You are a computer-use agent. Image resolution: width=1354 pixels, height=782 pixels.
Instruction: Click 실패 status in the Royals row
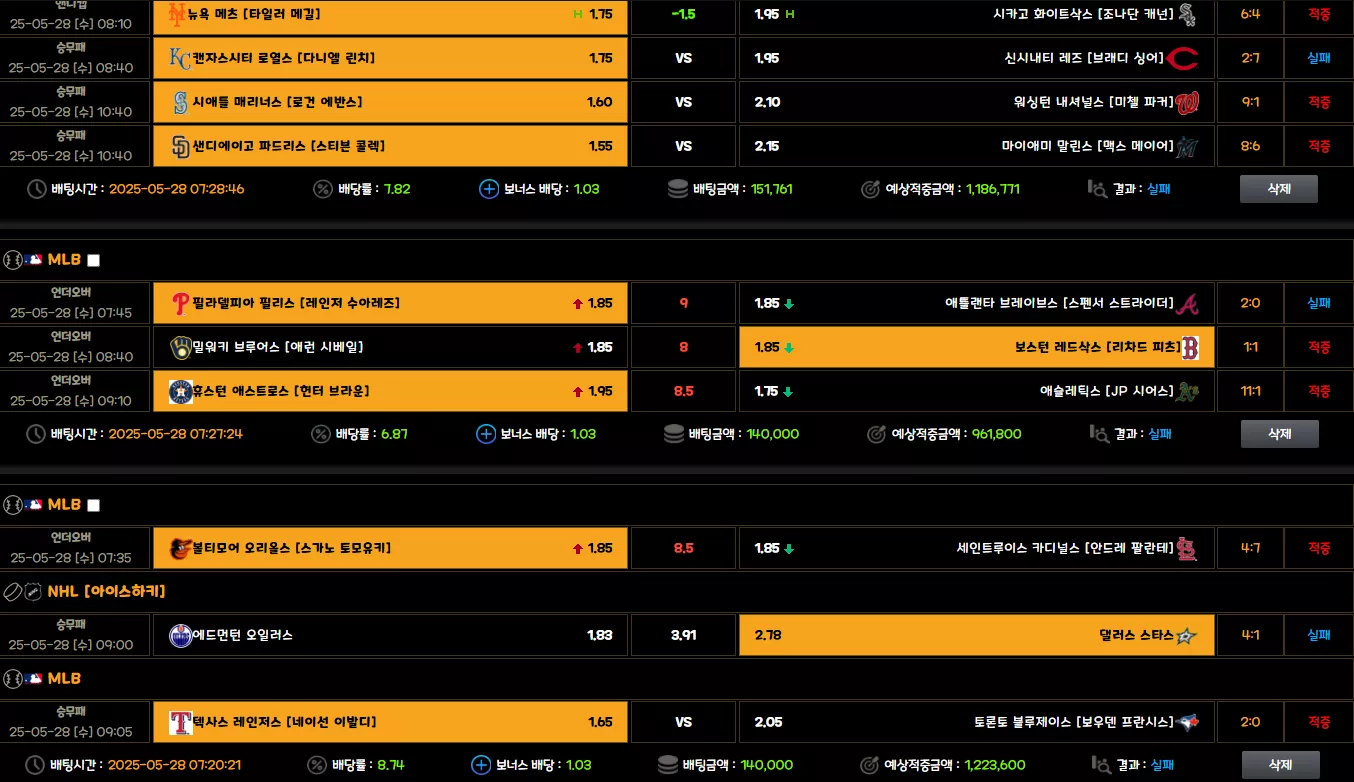pos(1319,58)
